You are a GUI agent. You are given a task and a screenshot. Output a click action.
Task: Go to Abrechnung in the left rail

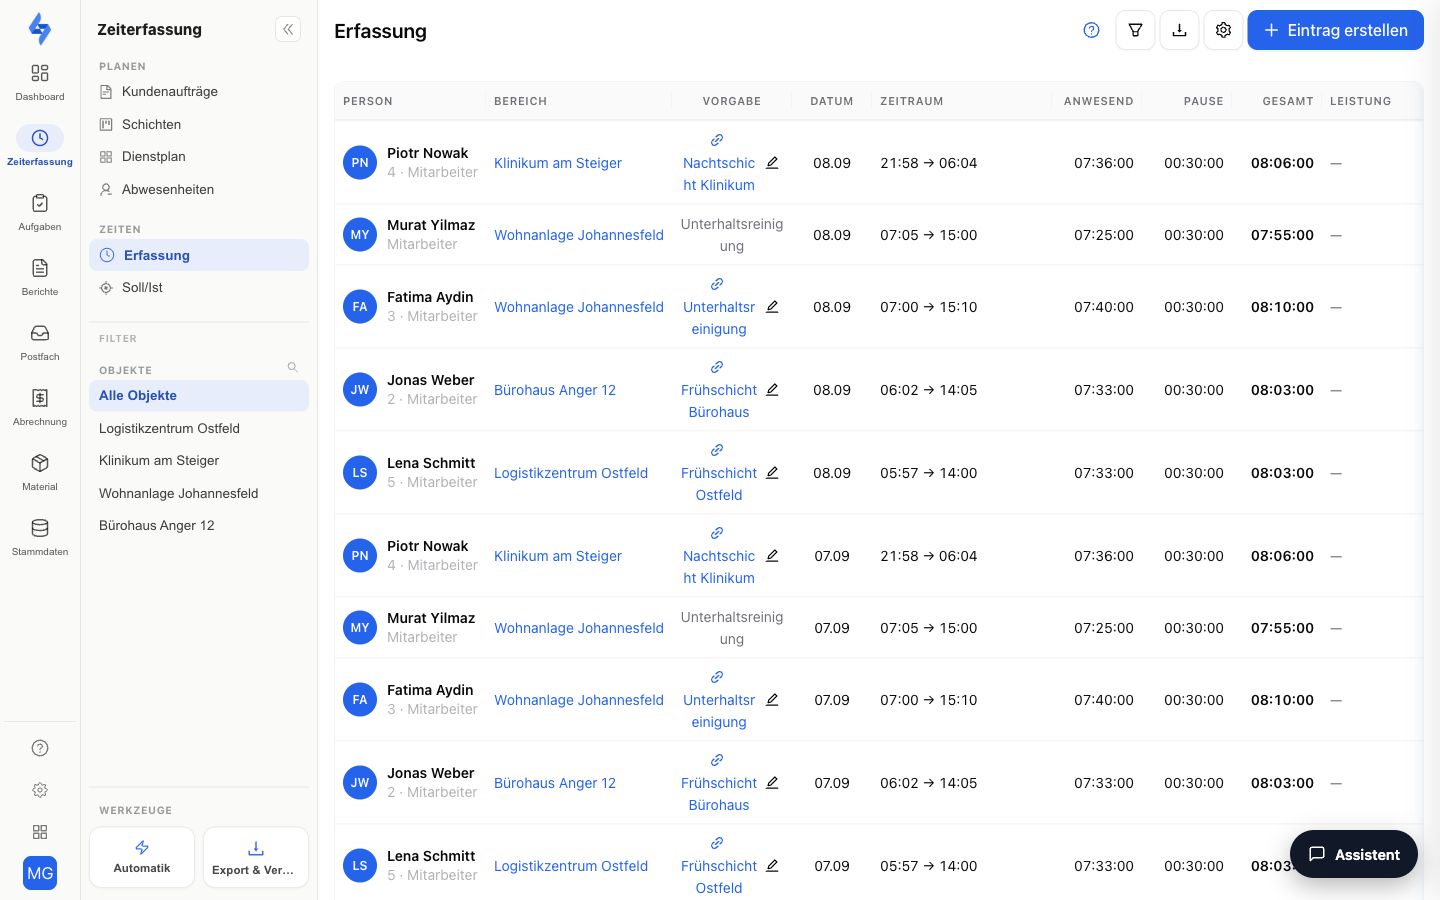(40, 407)
